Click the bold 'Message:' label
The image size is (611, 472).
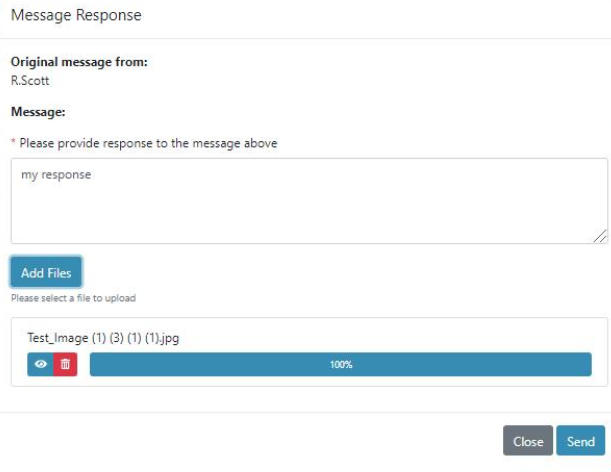[x=38, y=112]
